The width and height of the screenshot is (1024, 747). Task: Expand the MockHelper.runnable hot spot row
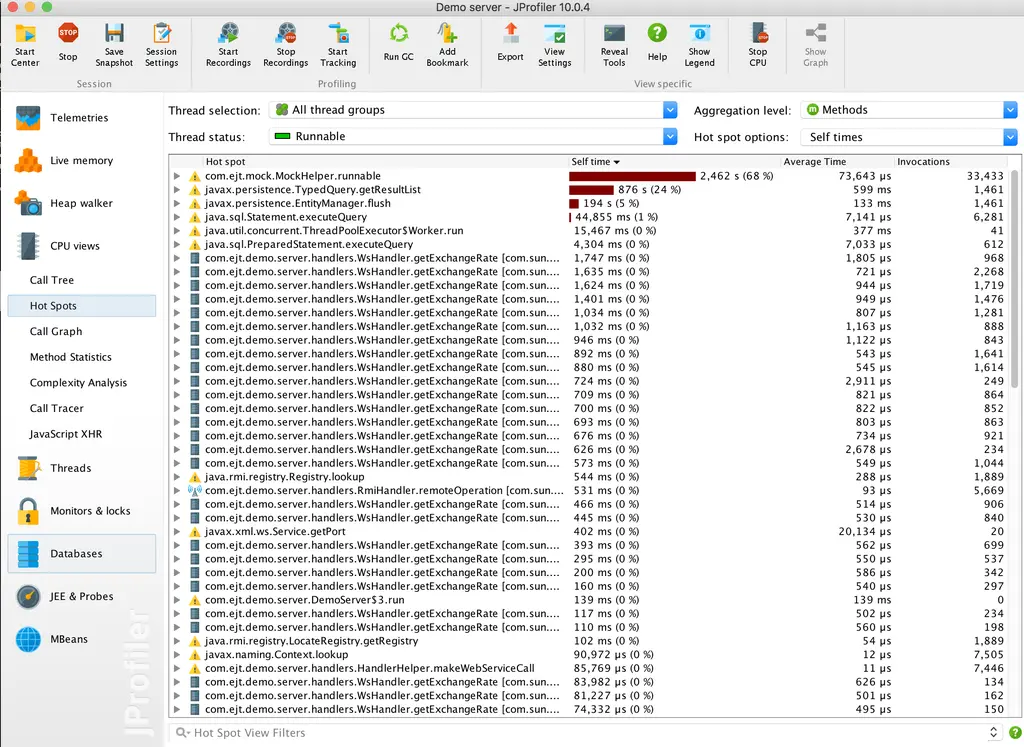pyautogui.click(x=177, y=176)
